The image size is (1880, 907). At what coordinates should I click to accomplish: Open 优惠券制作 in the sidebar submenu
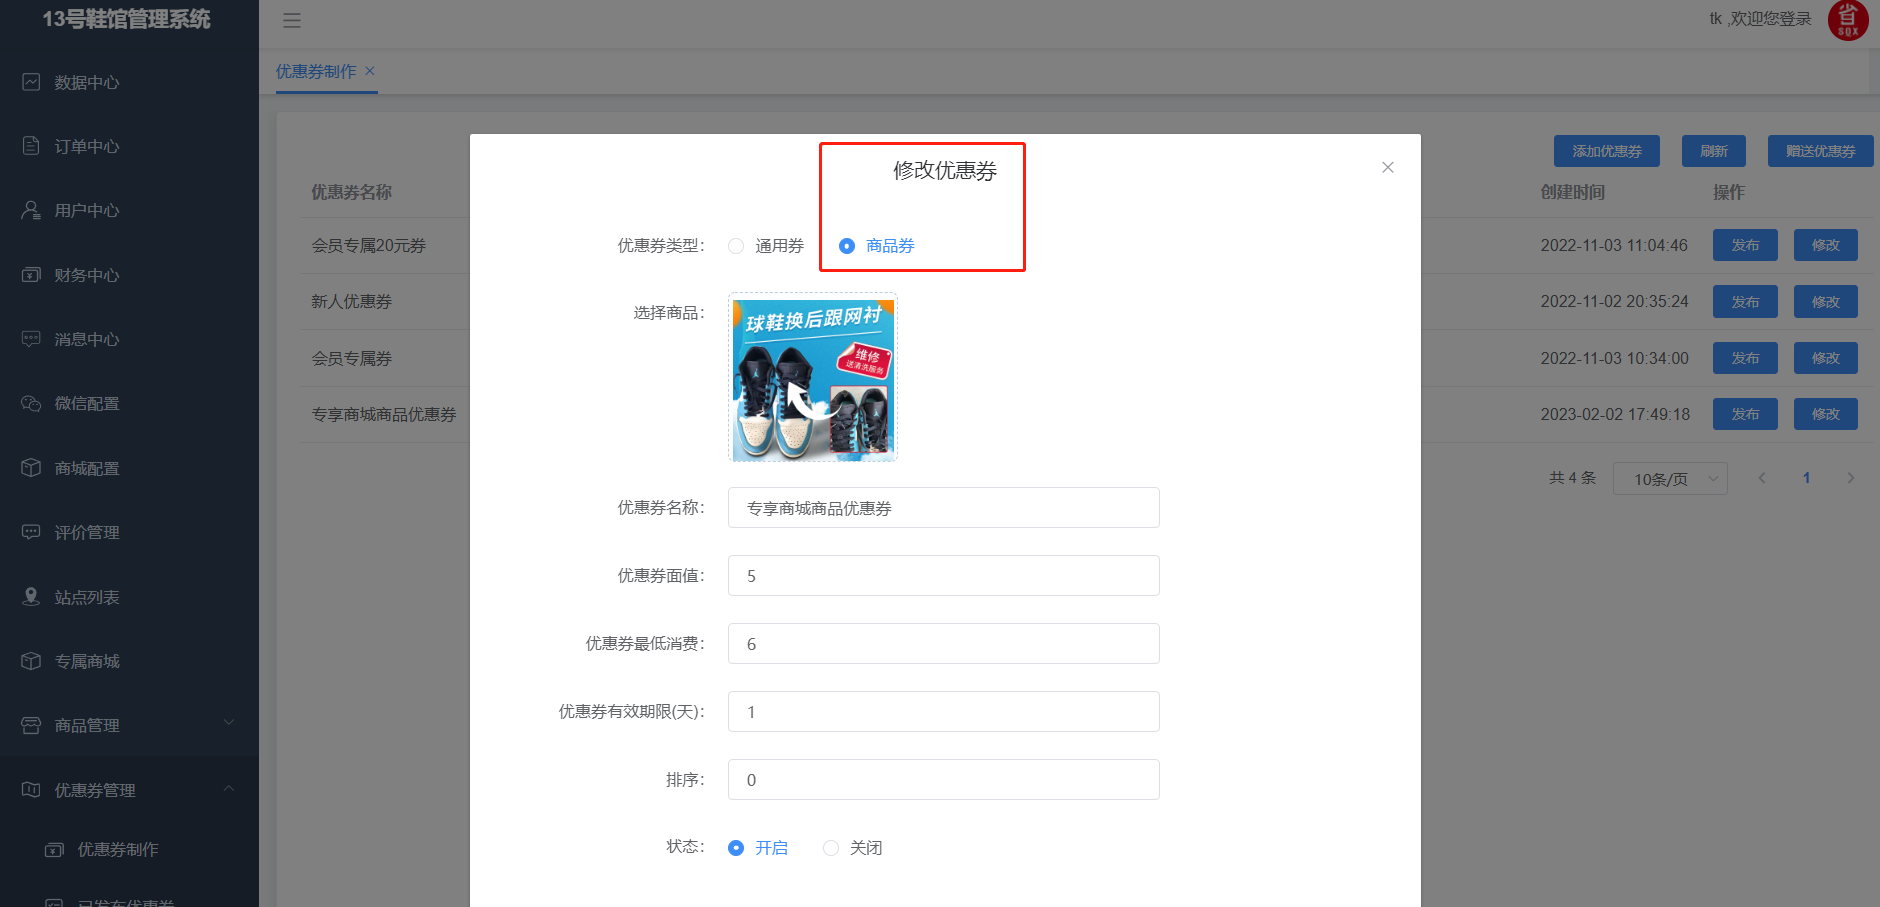click(x=118, y=849)
